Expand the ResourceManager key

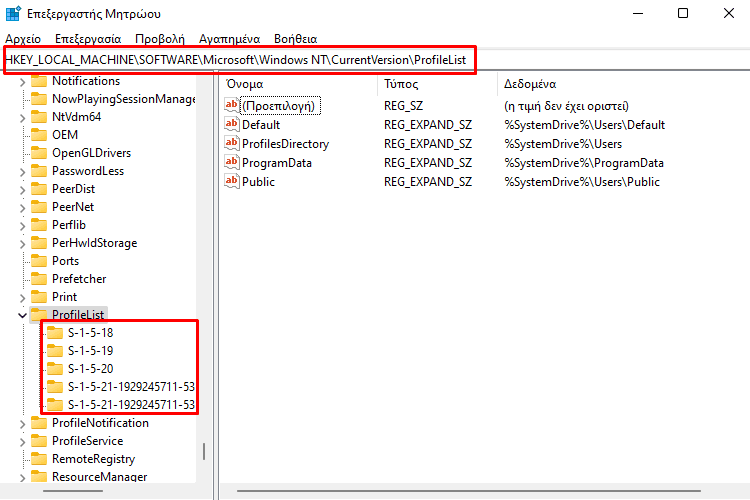[22, 478]
